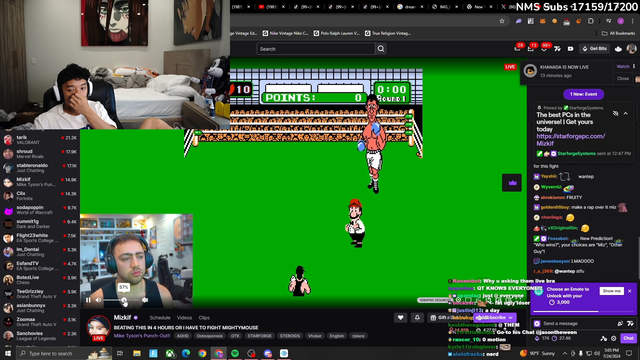Pause the Mizkif stream

click(x=88, y=300)
